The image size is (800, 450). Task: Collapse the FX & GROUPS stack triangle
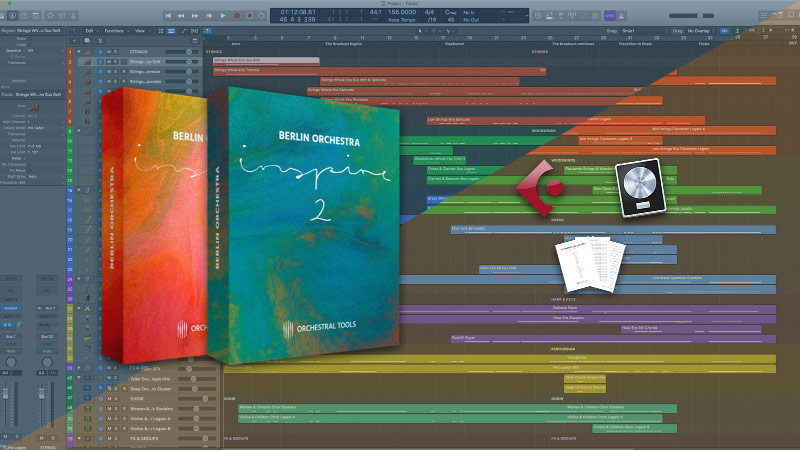coord(79,438)
